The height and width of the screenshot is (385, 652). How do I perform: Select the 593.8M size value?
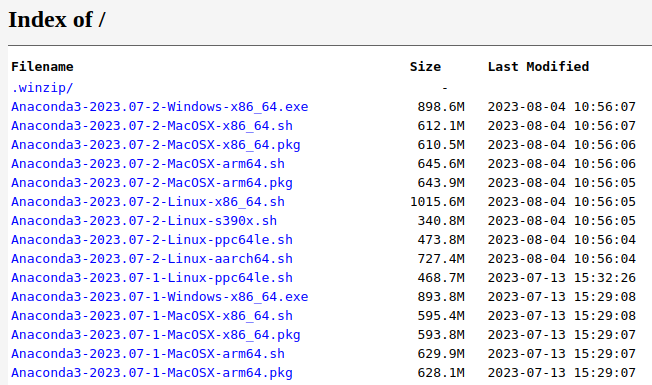pyautogui.click(x=441, y=335)
